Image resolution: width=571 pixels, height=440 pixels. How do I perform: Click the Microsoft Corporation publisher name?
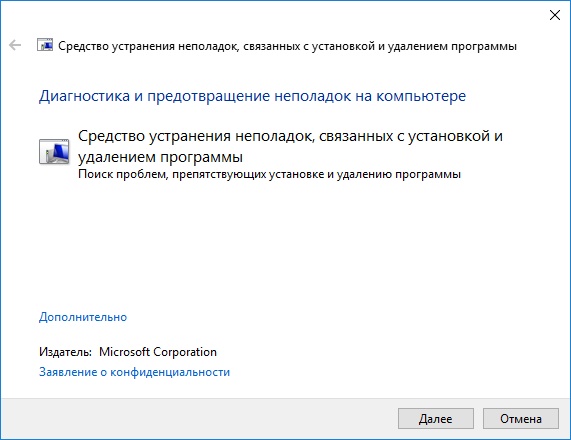point(158,352)
